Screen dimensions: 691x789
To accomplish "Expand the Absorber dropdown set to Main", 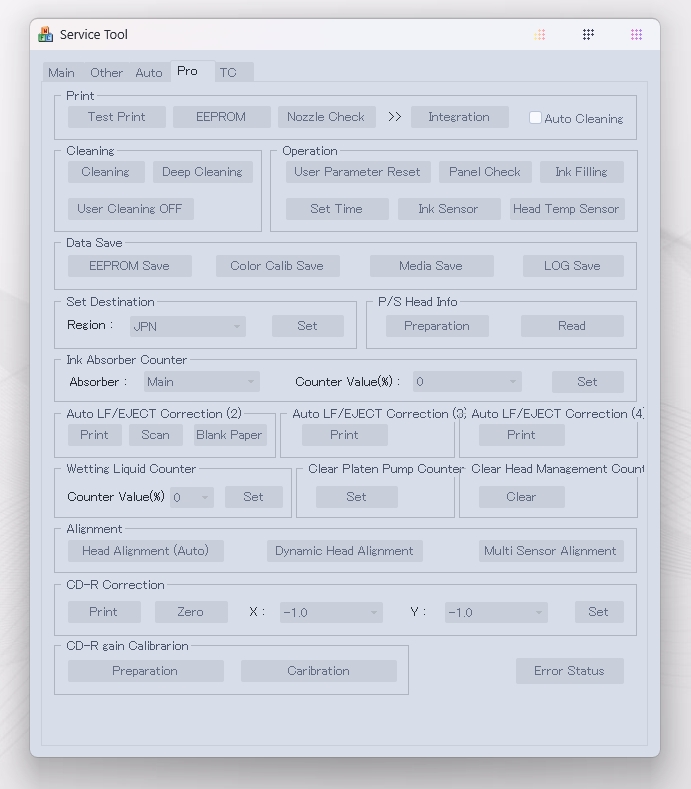I will 201,382.
